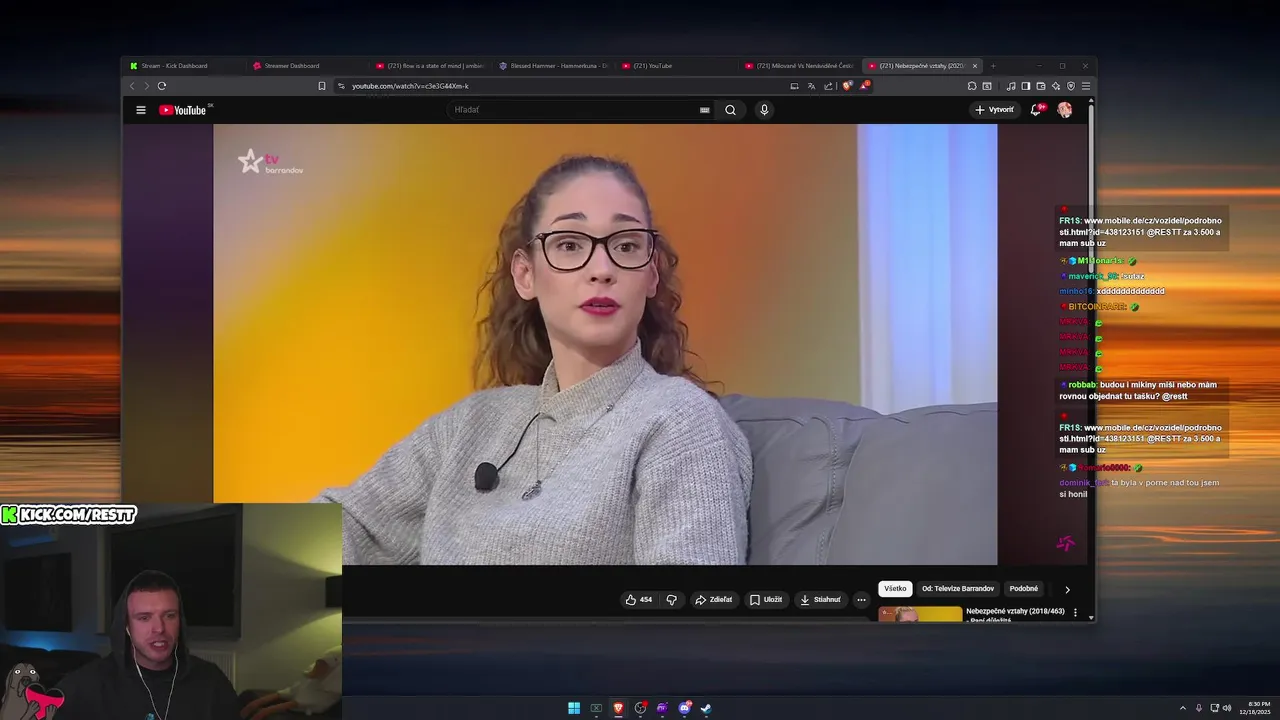
Task: Go forward in the browser
Action: pyautogui.click(x=146, y=86)
